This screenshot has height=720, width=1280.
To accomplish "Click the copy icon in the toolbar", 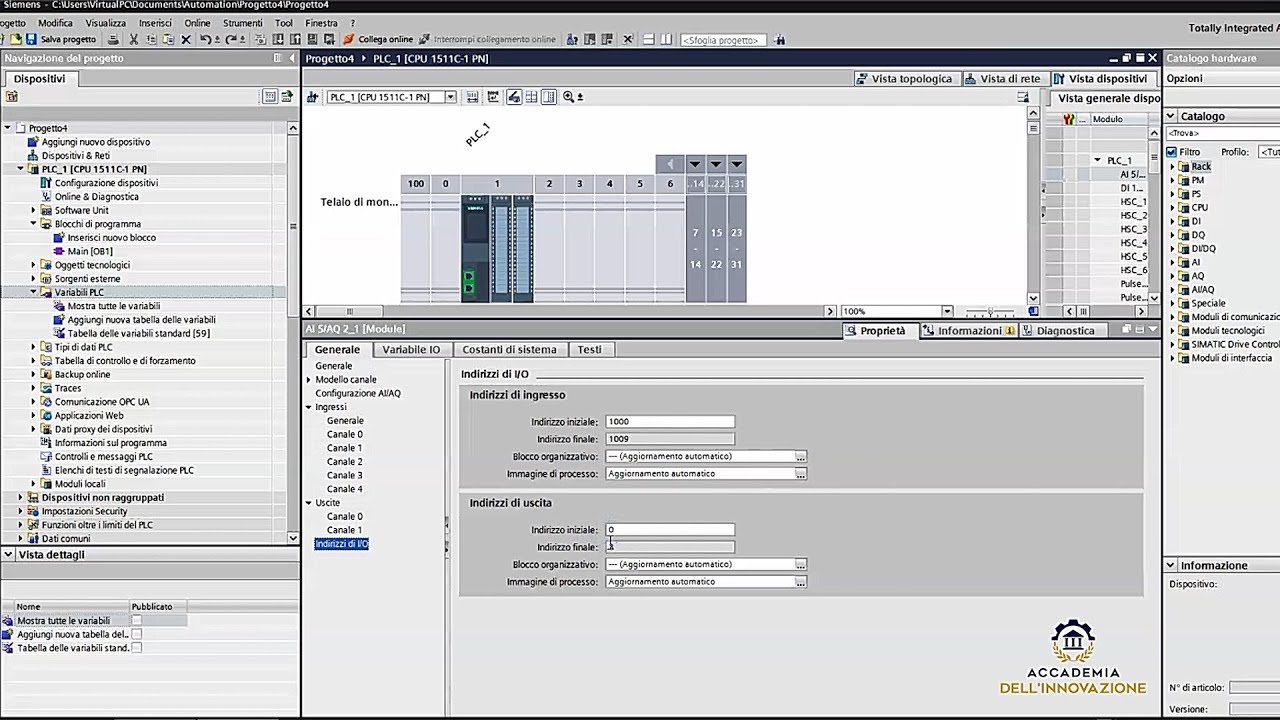I will [x=151, y=39].
